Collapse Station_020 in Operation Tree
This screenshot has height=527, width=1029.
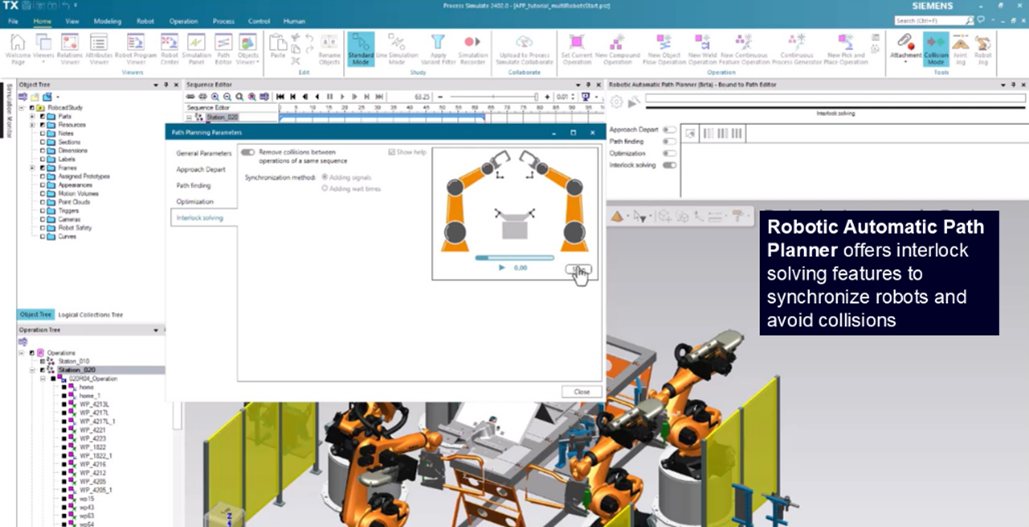click(32, 370)
